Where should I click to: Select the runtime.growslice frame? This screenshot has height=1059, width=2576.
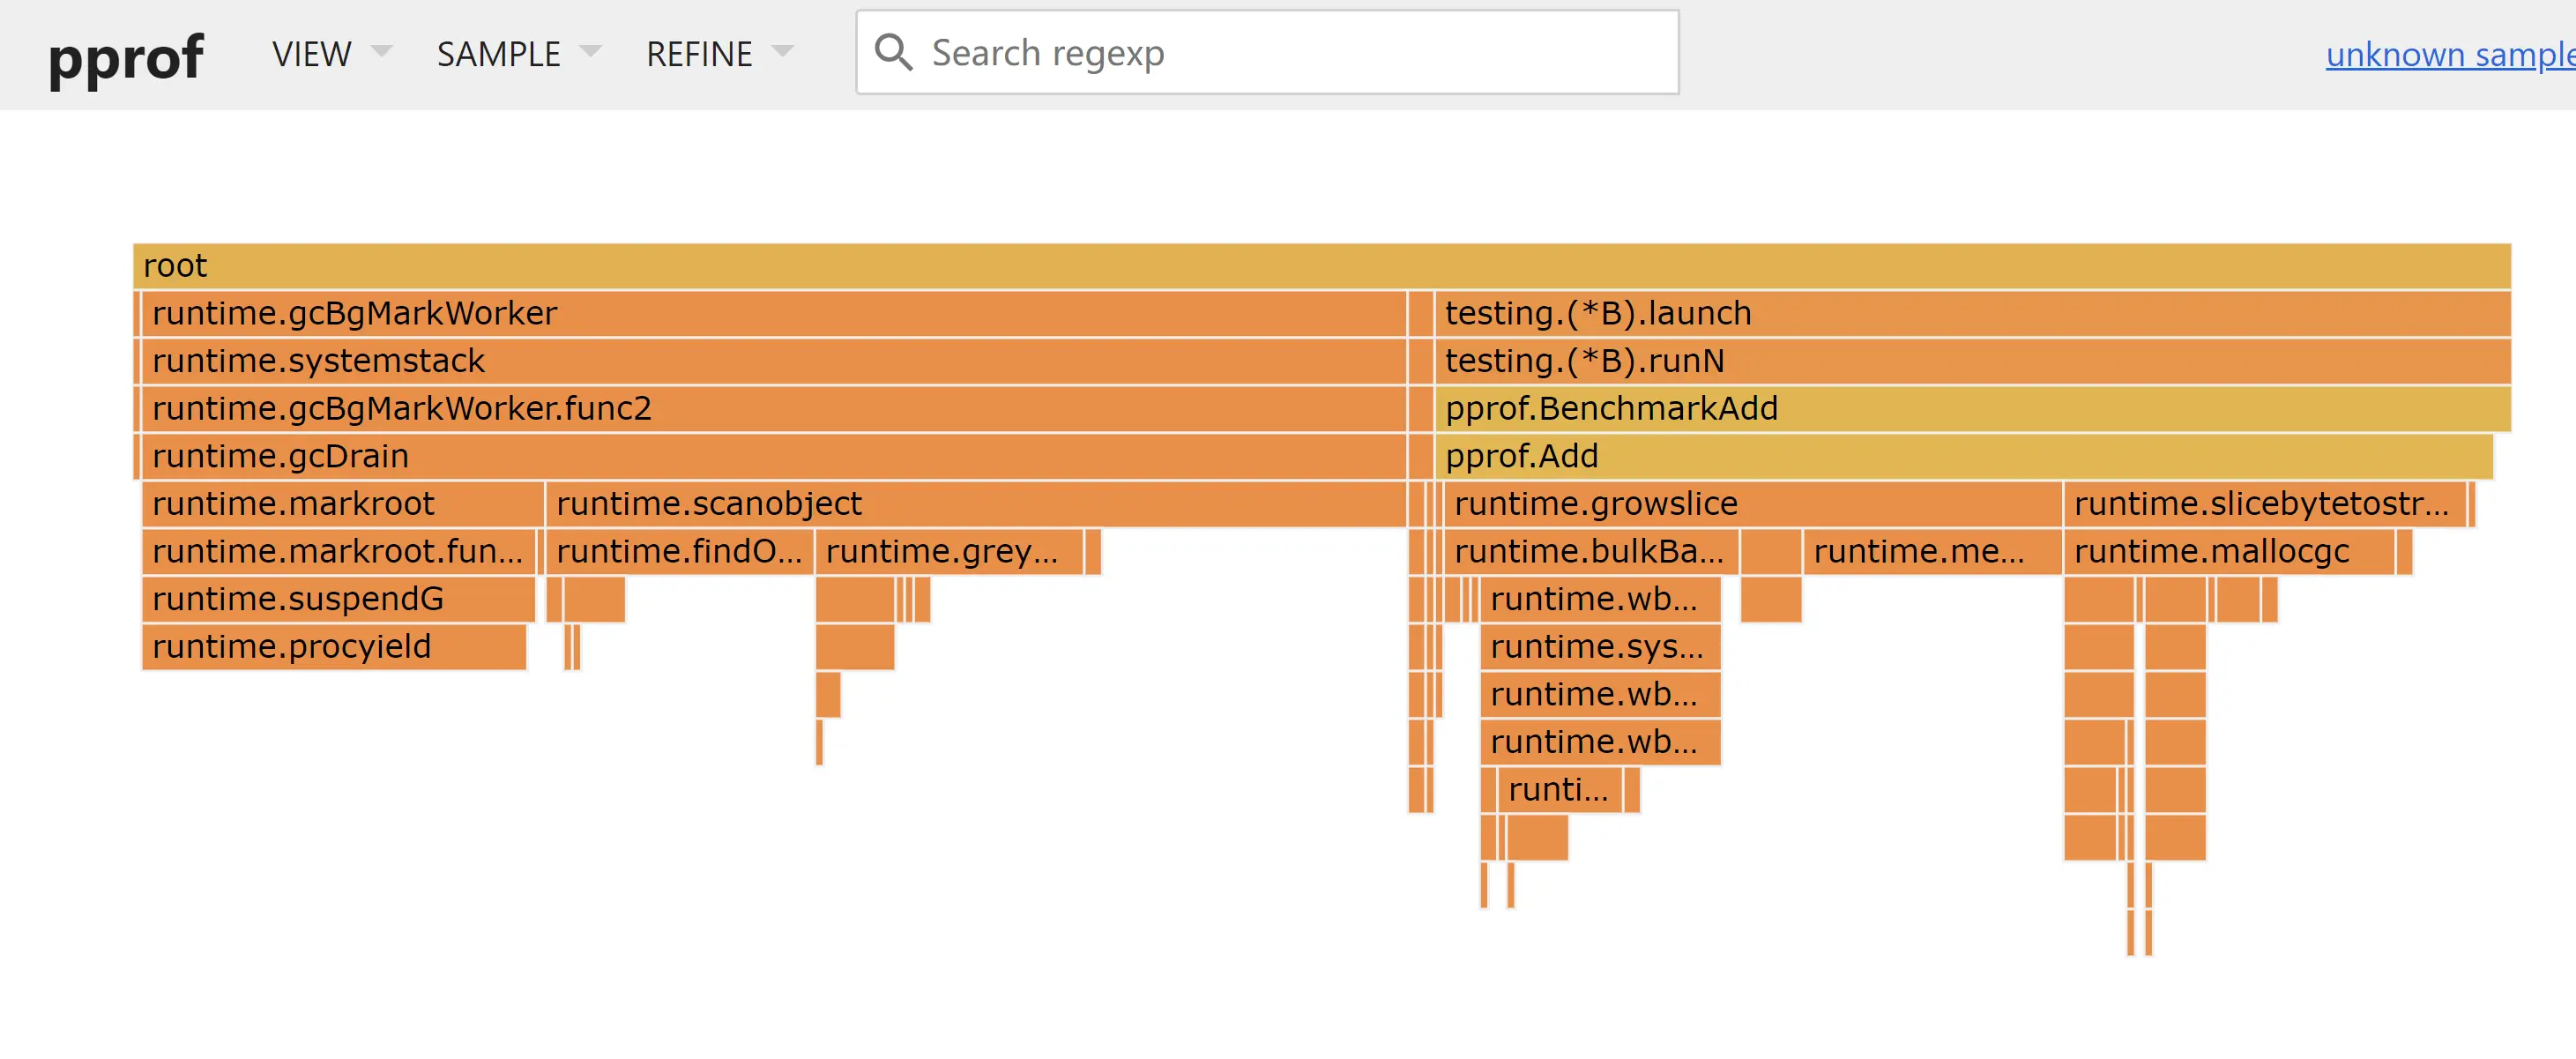[x=1750, y=504]
